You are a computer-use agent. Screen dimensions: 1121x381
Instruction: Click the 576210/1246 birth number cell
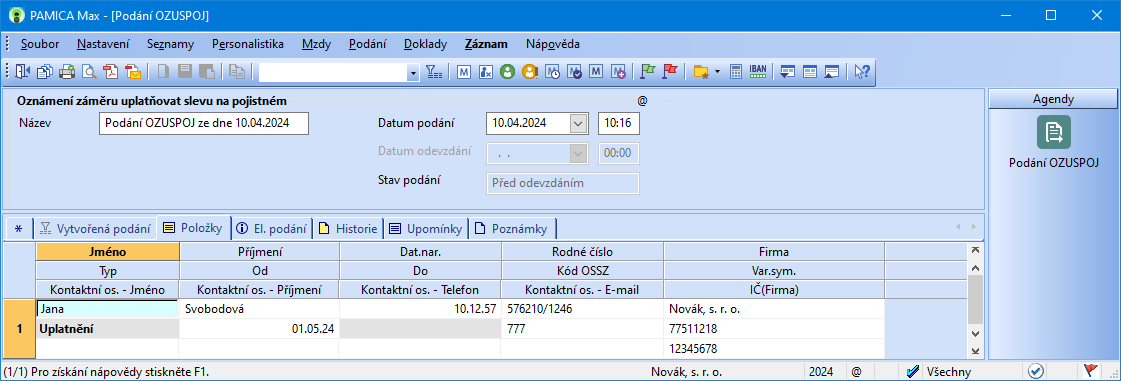[x=583, y=309]
